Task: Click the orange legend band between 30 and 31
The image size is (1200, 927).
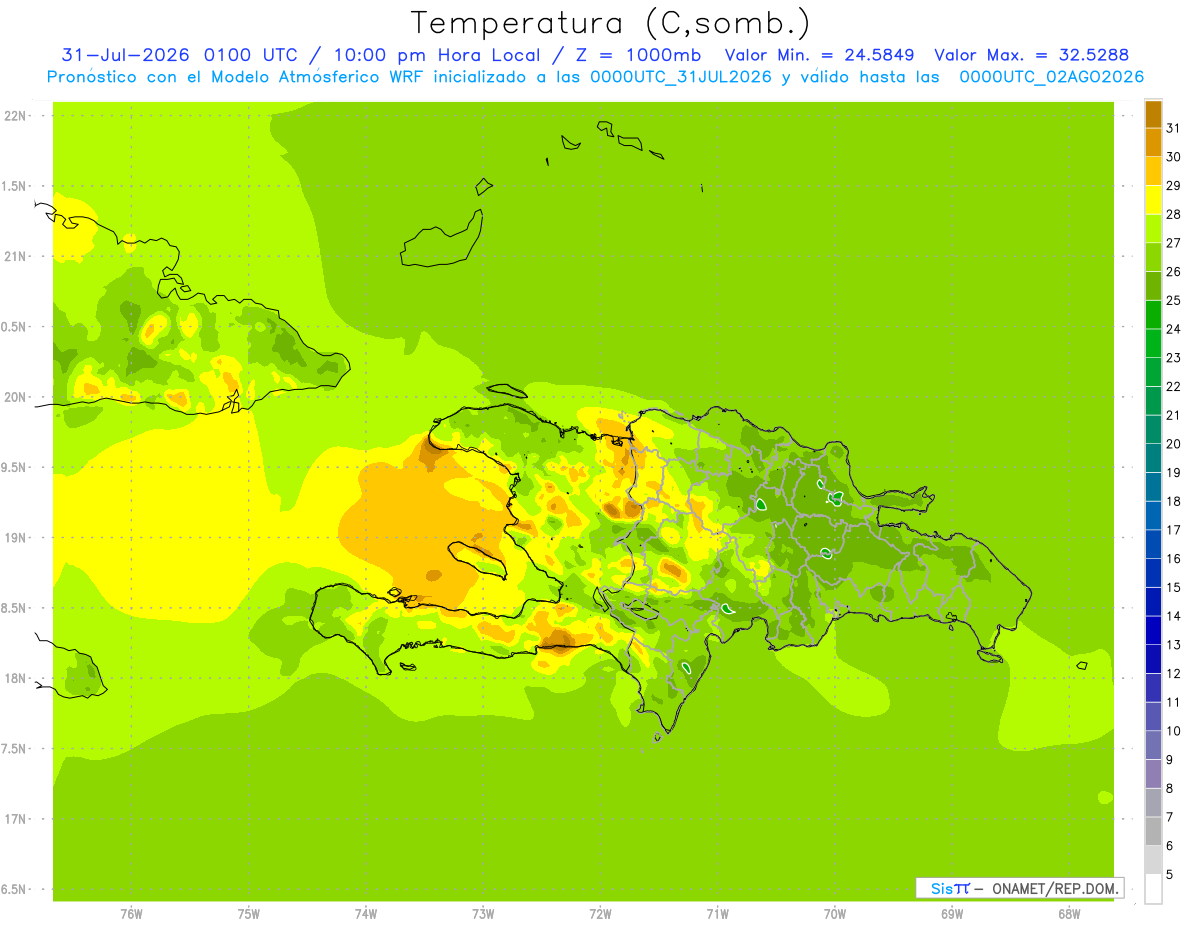Action: pyautogui.click(x=1153, y=143)
